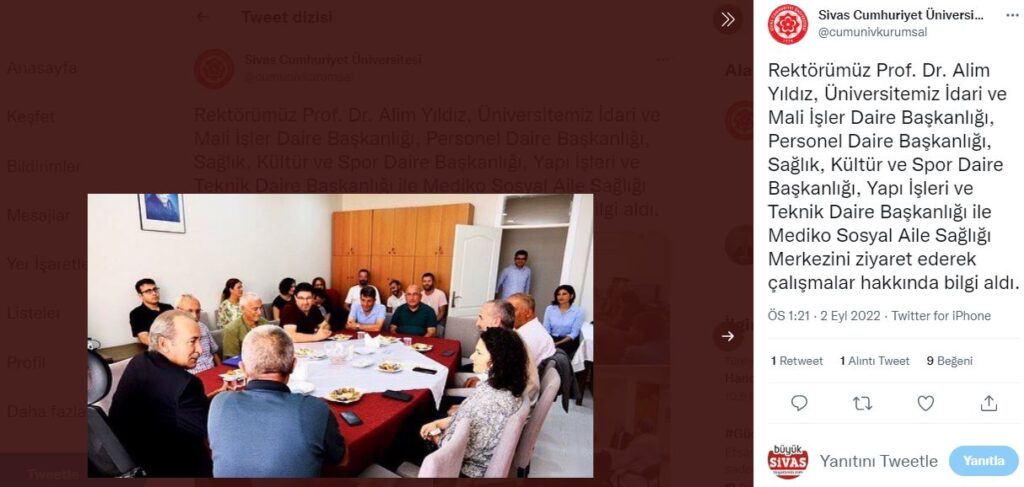The width and height of the screenshot is (1024, 487).
Task: Select Anasayfa in the left menu
Action: tap(42, 68)
